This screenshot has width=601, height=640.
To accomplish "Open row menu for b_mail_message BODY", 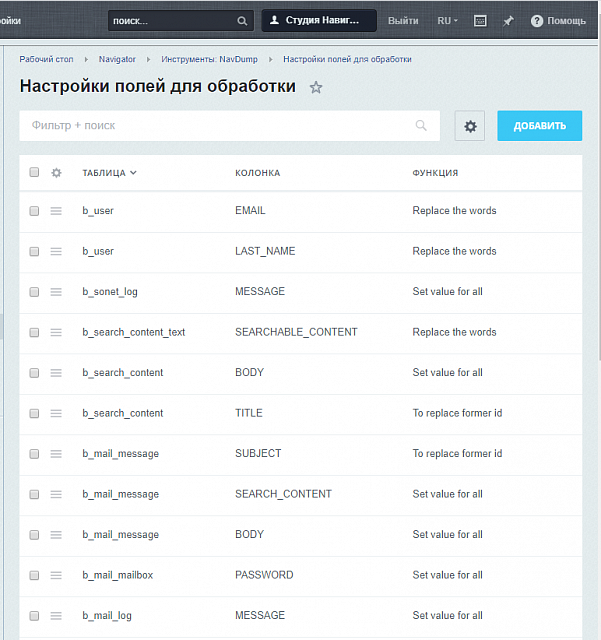I will click(56, 535).
